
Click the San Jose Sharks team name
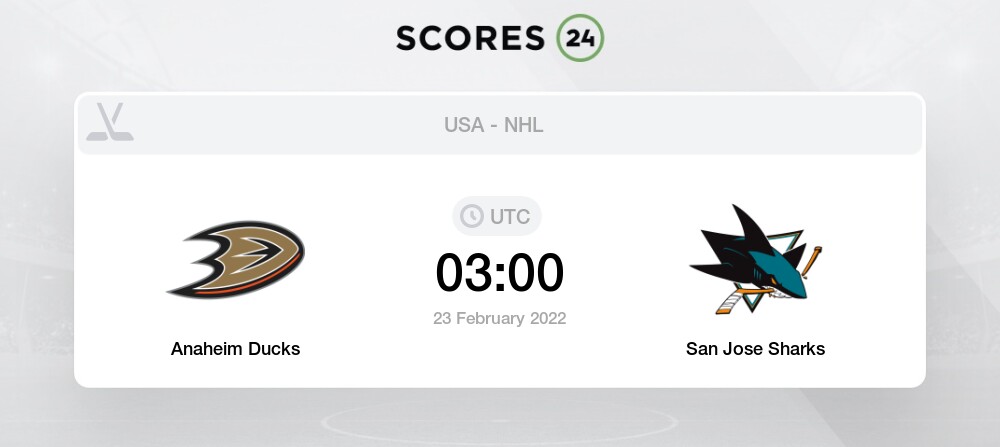(x=755, y=349)
